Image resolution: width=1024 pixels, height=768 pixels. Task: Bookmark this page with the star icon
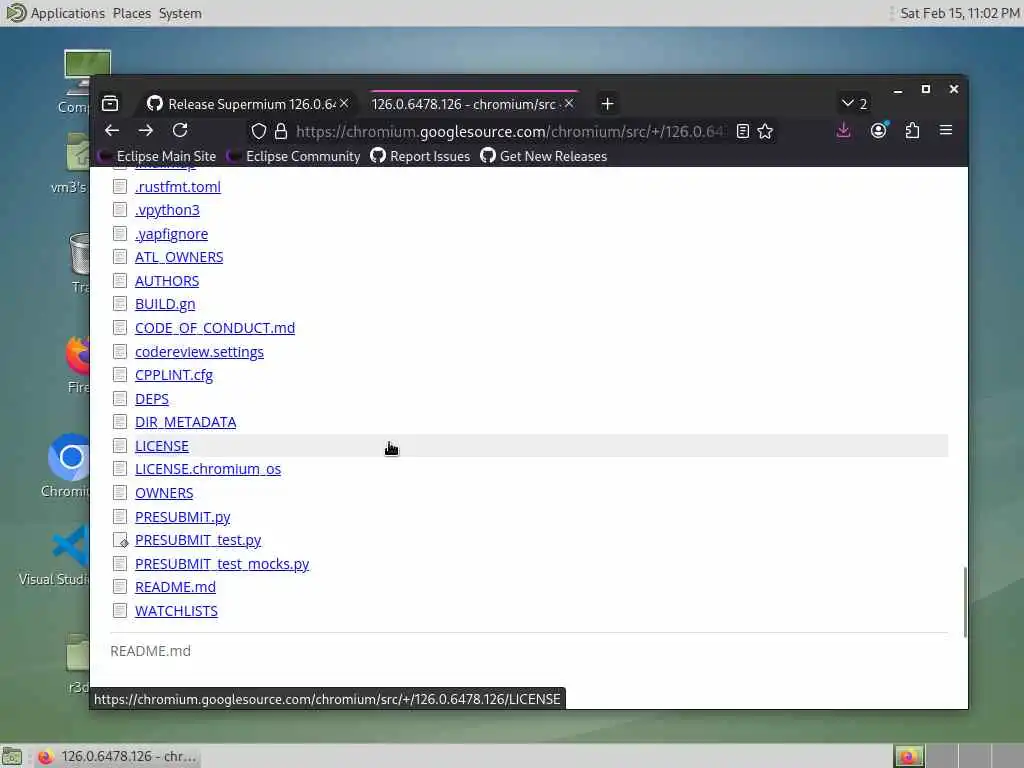click(x=765, y=131)
